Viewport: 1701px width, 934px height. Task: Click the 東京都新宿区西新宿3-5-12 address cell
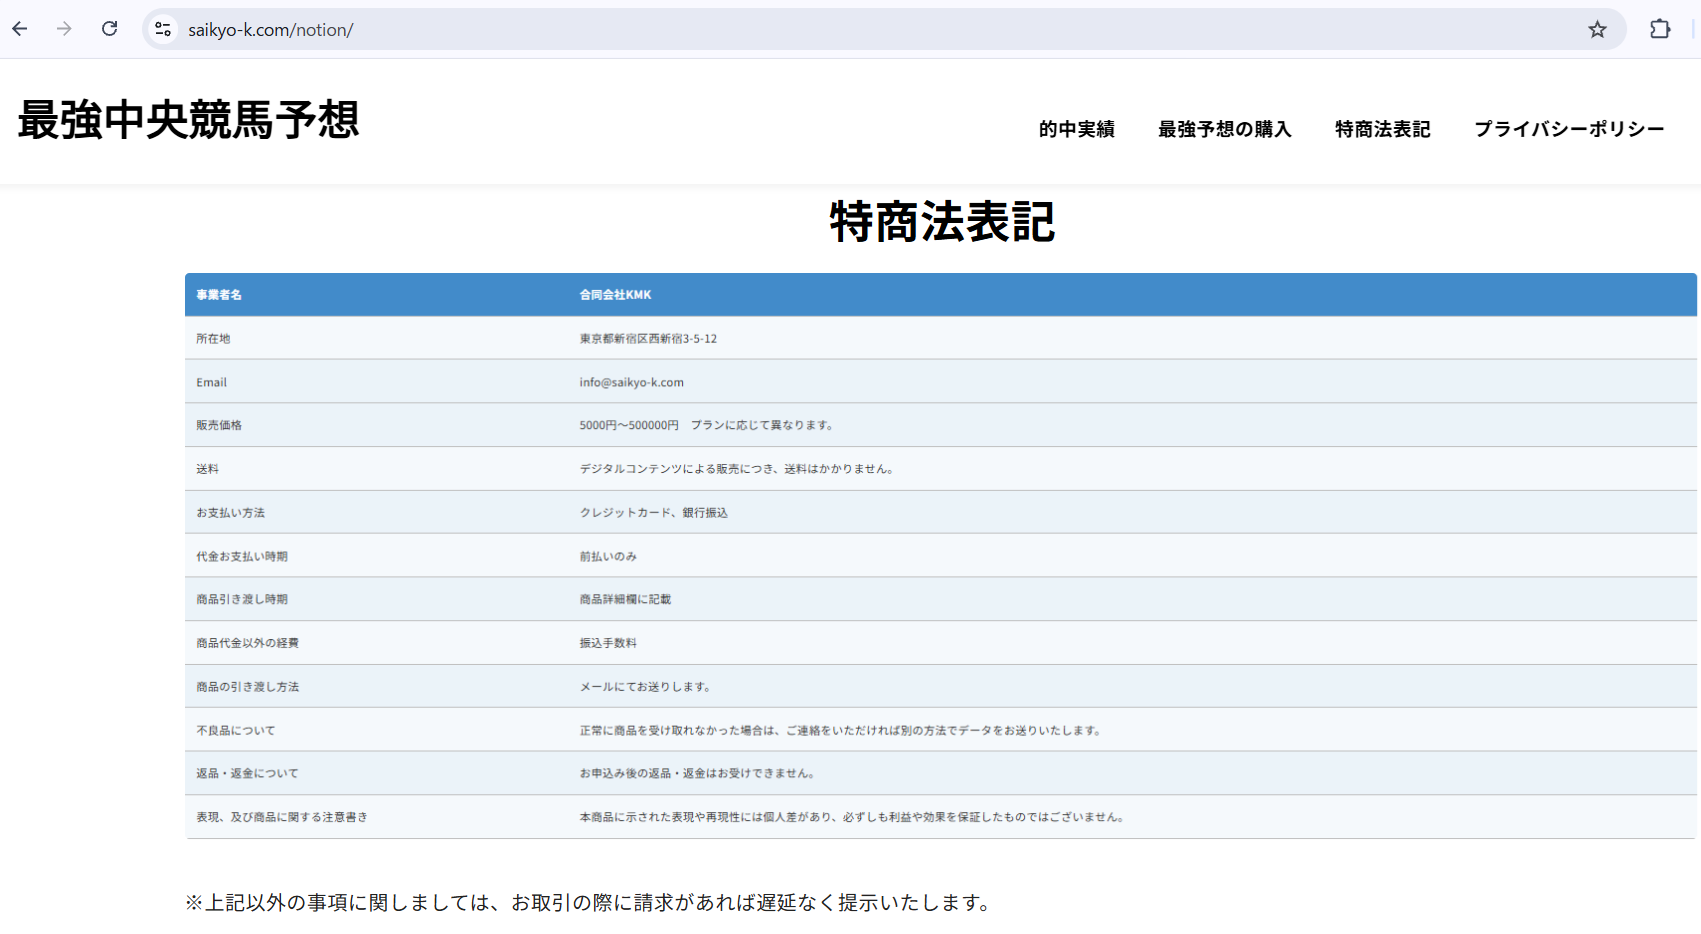[648, 339]
